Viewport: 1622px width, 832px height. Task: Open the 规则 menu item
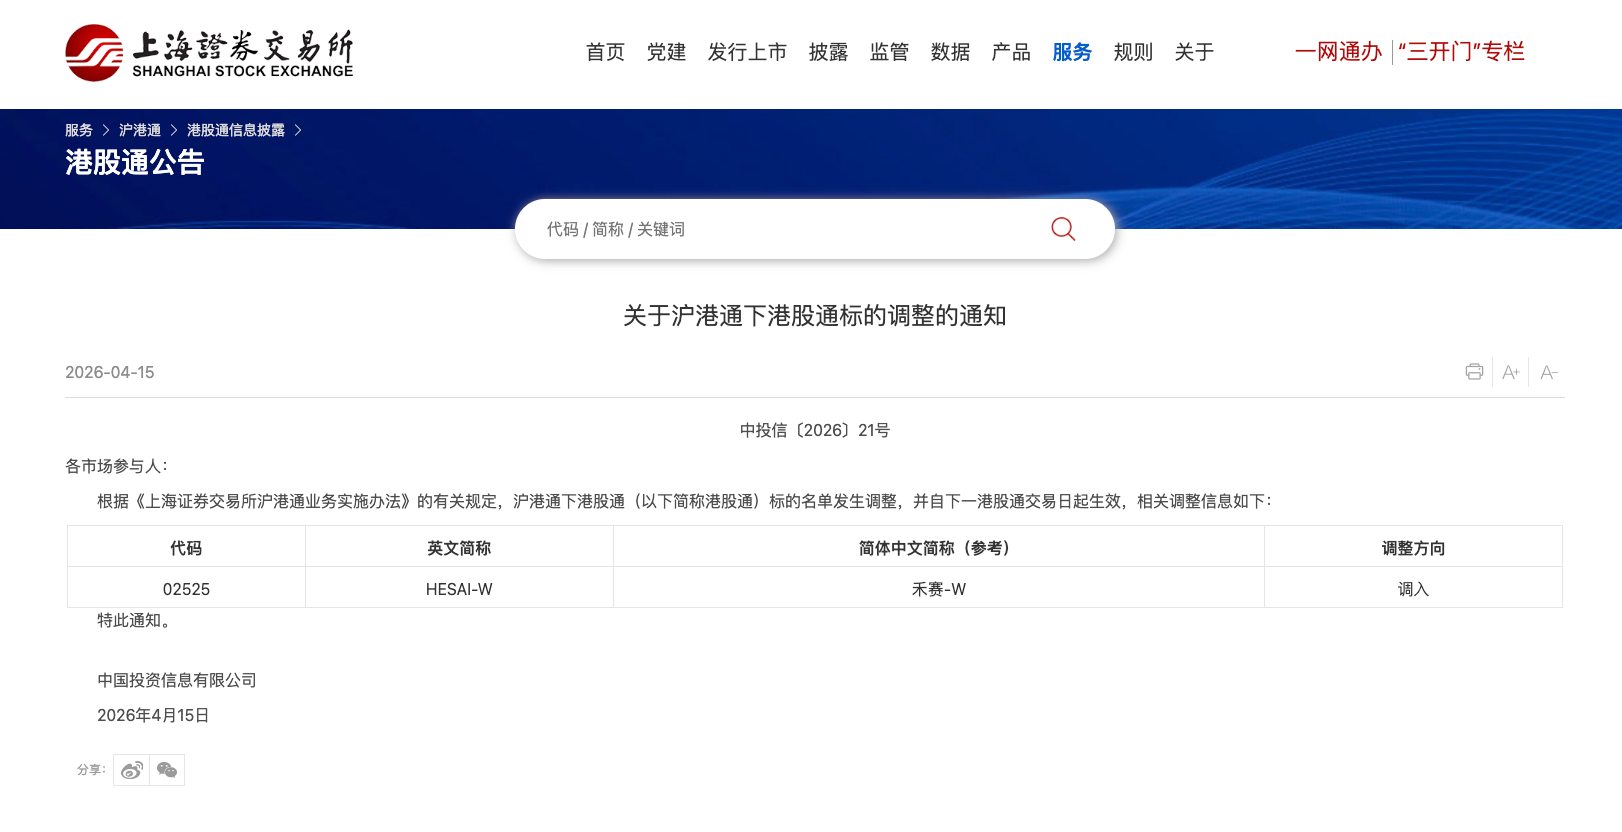(x=1133, y=52)
